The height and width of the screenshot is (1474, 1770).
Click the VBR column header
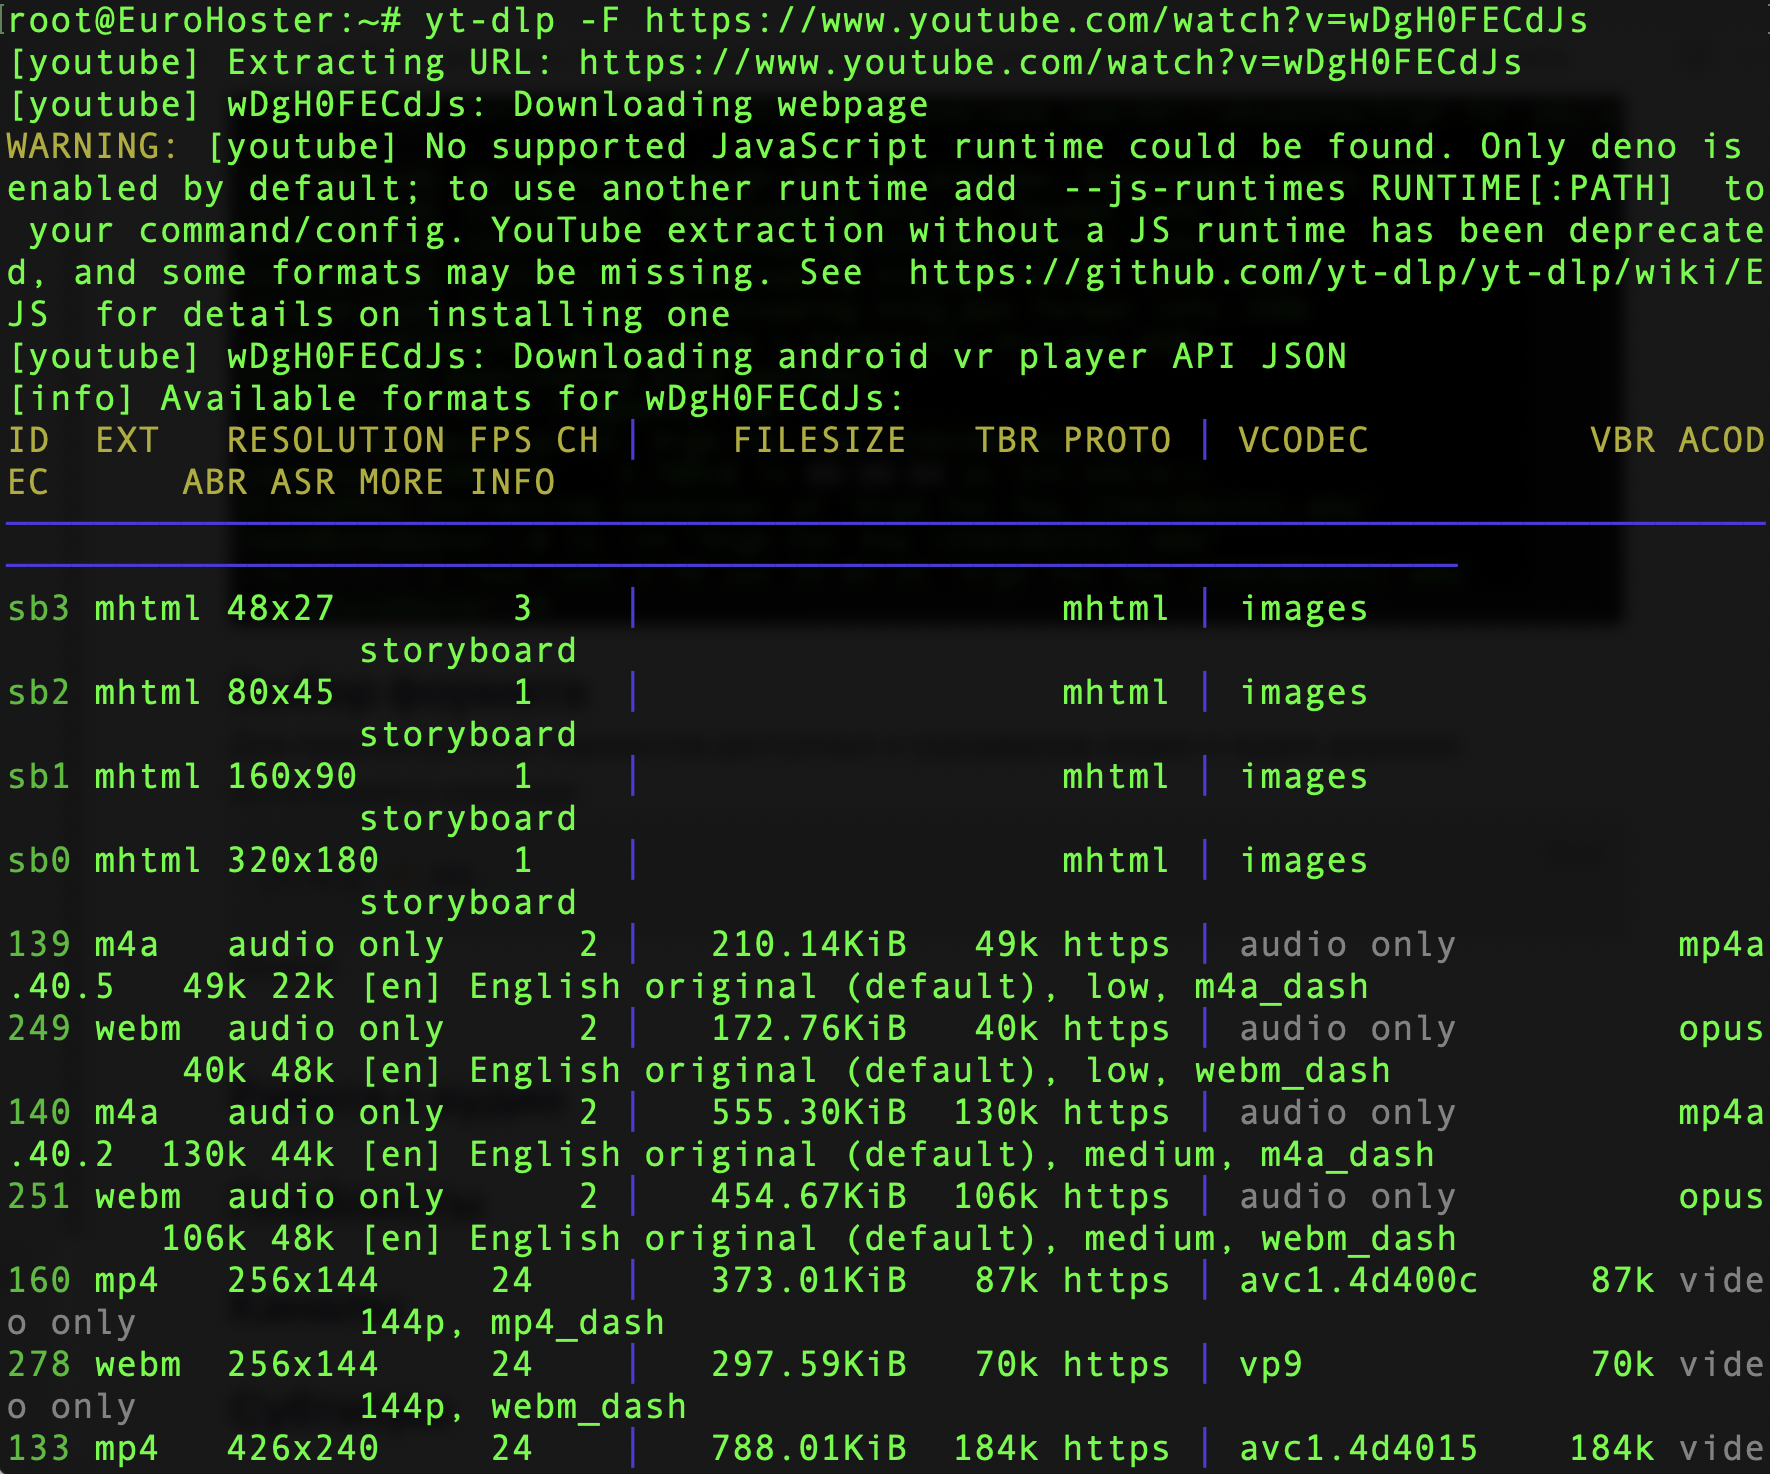point(1622,440)
